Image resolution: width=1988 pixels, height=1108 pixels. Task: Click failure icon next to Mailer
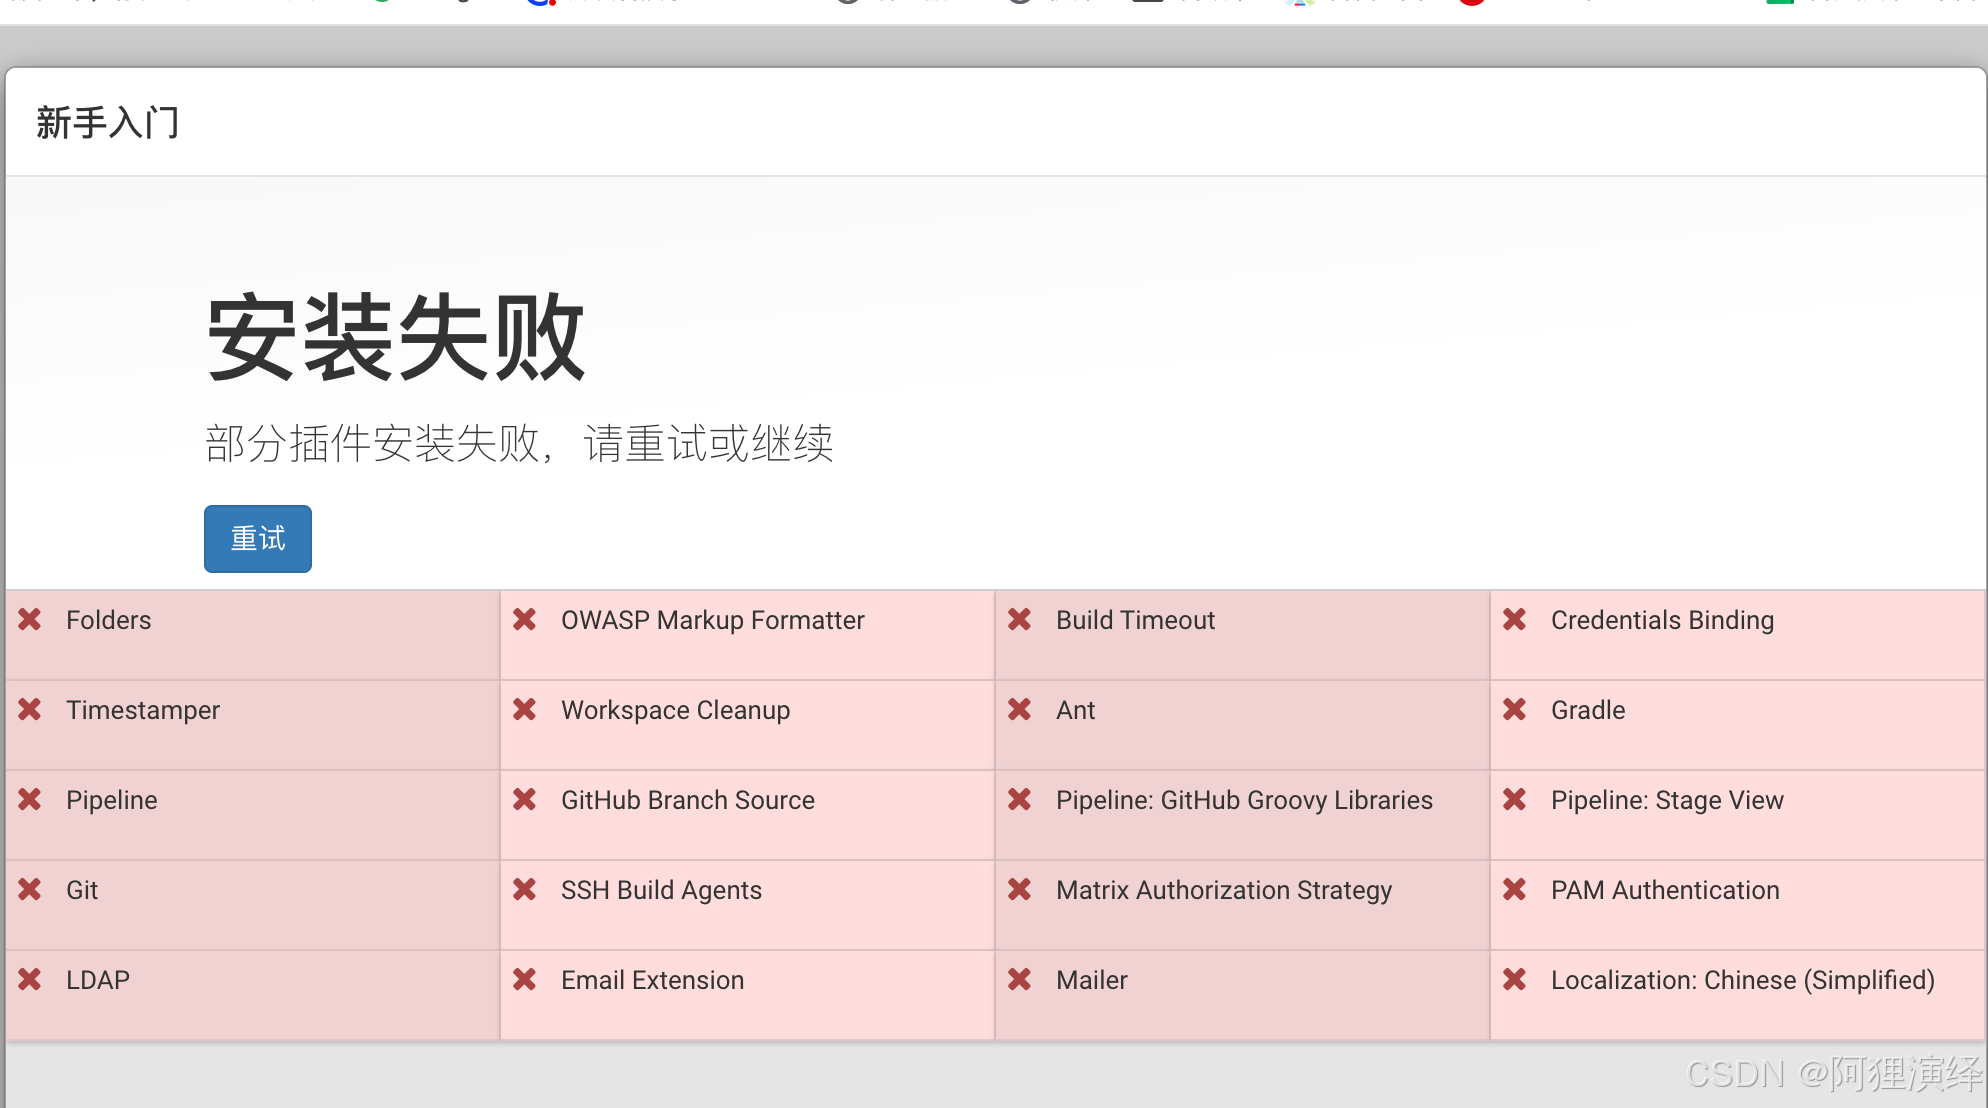click(1020, 980)
